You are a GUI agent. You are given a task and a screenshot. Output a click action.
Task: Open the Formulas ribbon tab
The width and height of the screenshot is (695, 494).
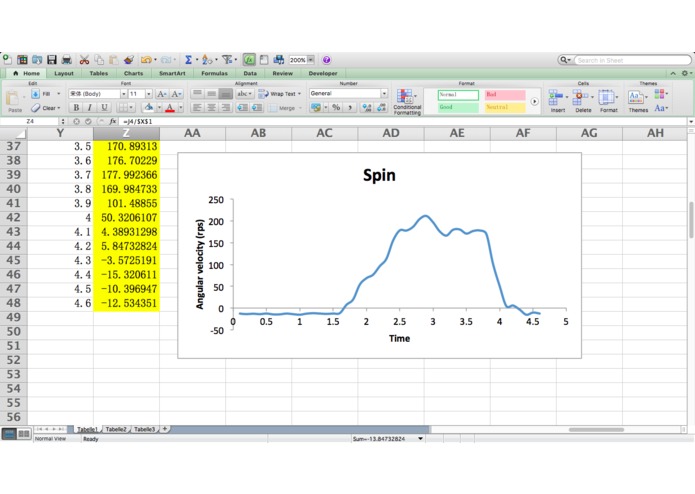coord(215,73)
